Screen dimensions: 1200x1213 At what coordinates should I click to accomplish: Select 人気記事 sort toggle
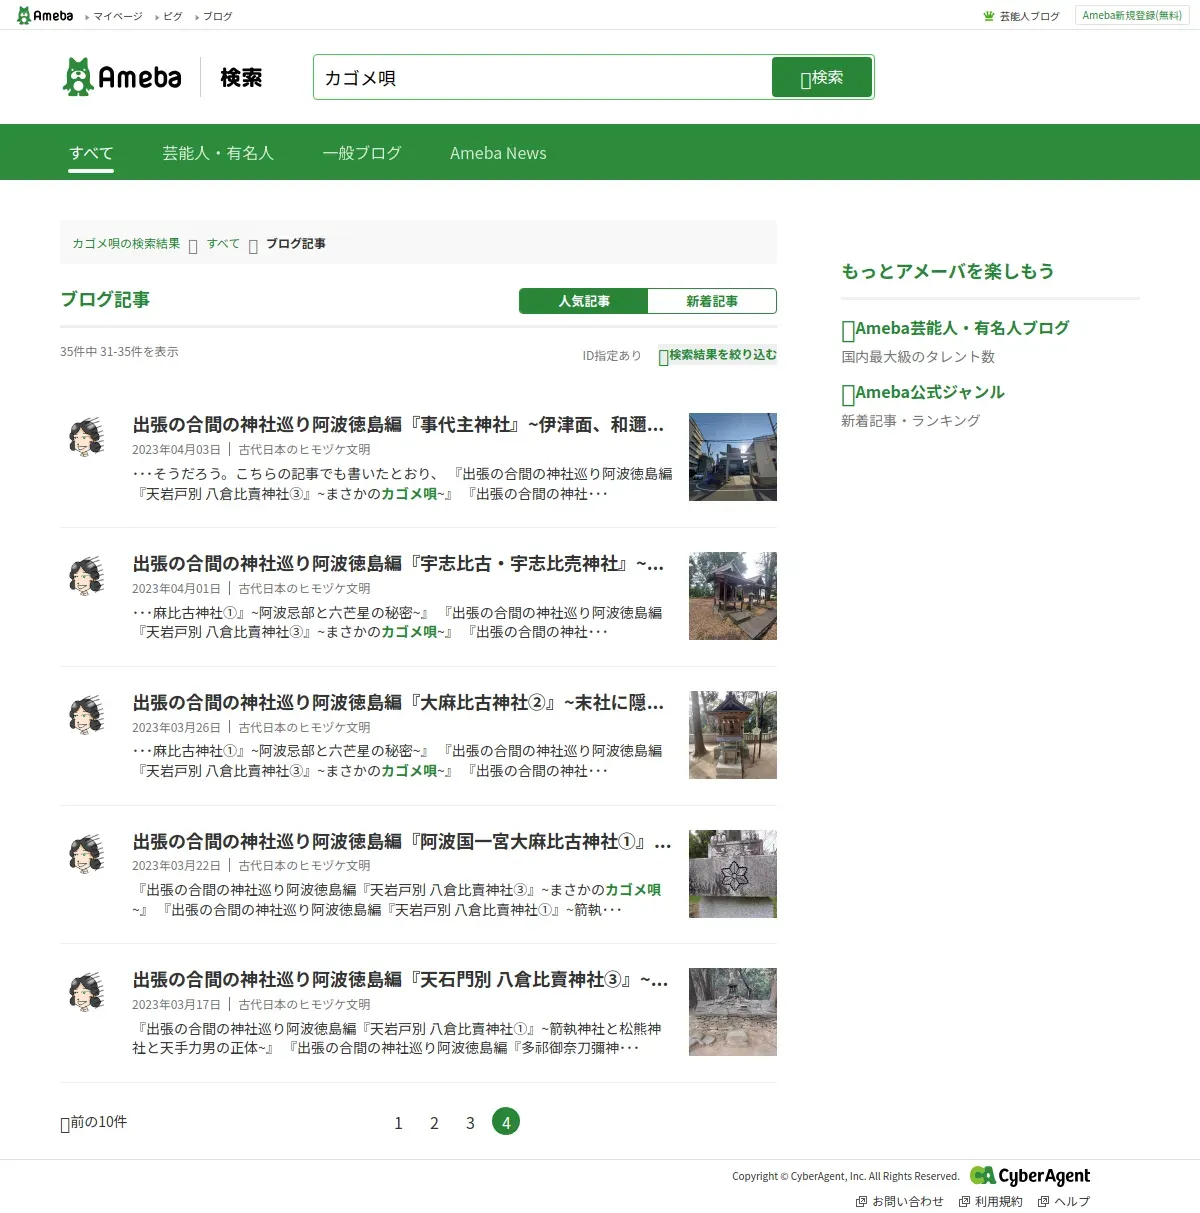click(x=584, y=301)
